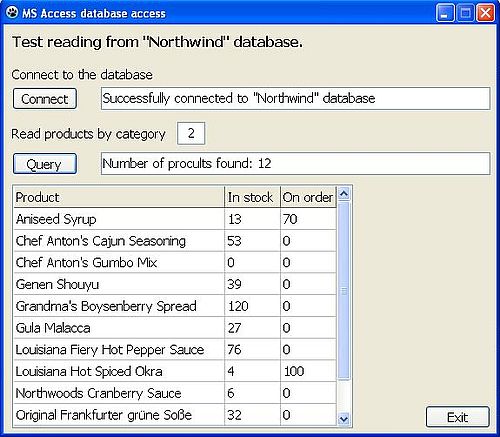
Task: Click the category number input field
Action: [191, 133]
